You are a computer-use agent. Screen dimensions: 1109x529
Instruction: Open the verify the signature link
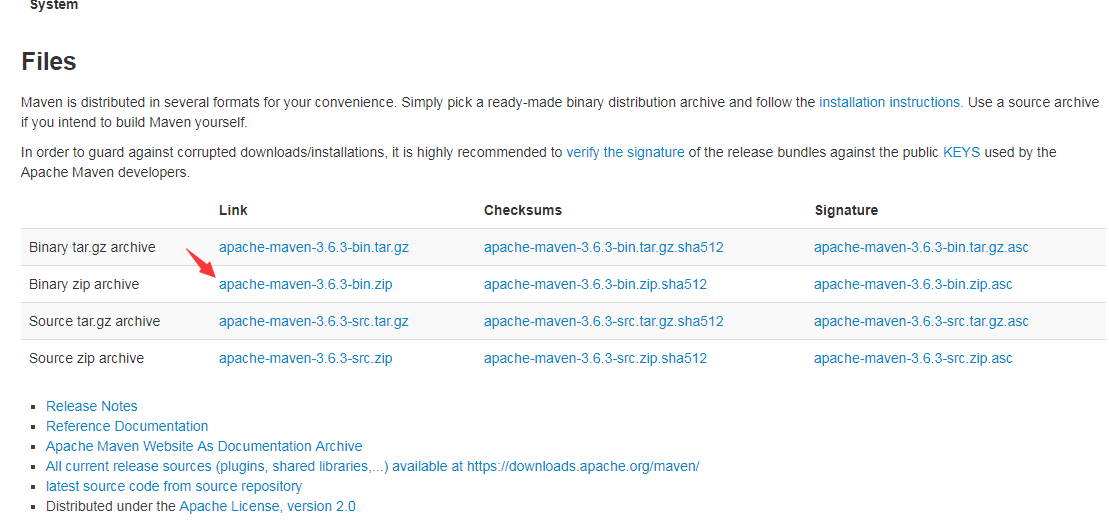pos(625,152)
